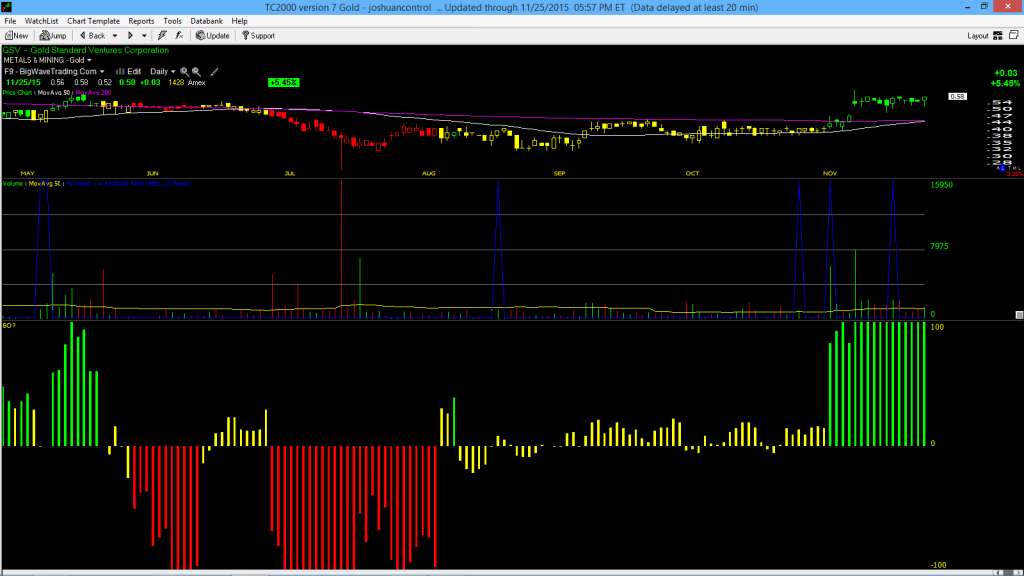Open the Databank menu
The image size is (1024, 576).
point(206,21)
